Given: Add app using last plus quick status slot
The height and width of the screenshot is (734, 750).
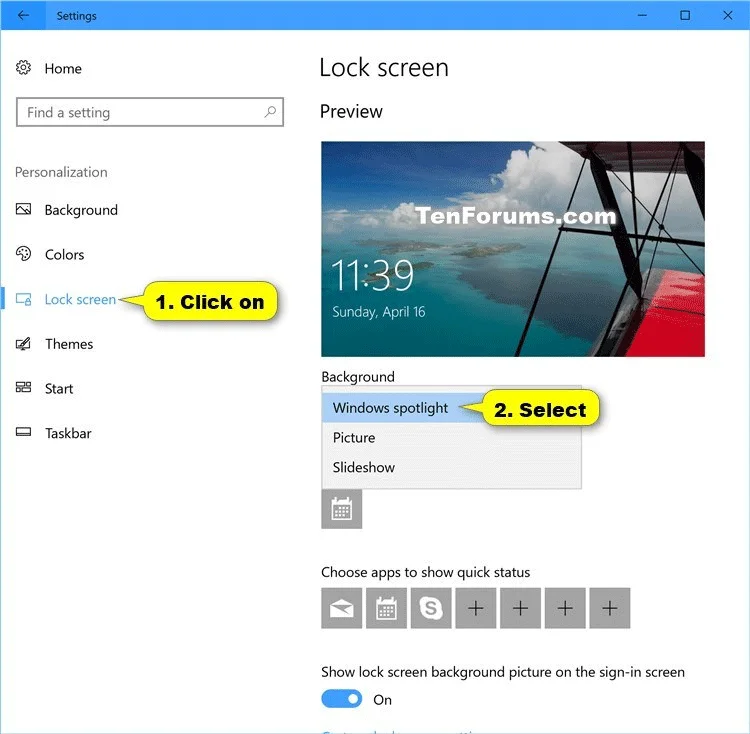Looking at the screenshot, I should tap(610, 608).
